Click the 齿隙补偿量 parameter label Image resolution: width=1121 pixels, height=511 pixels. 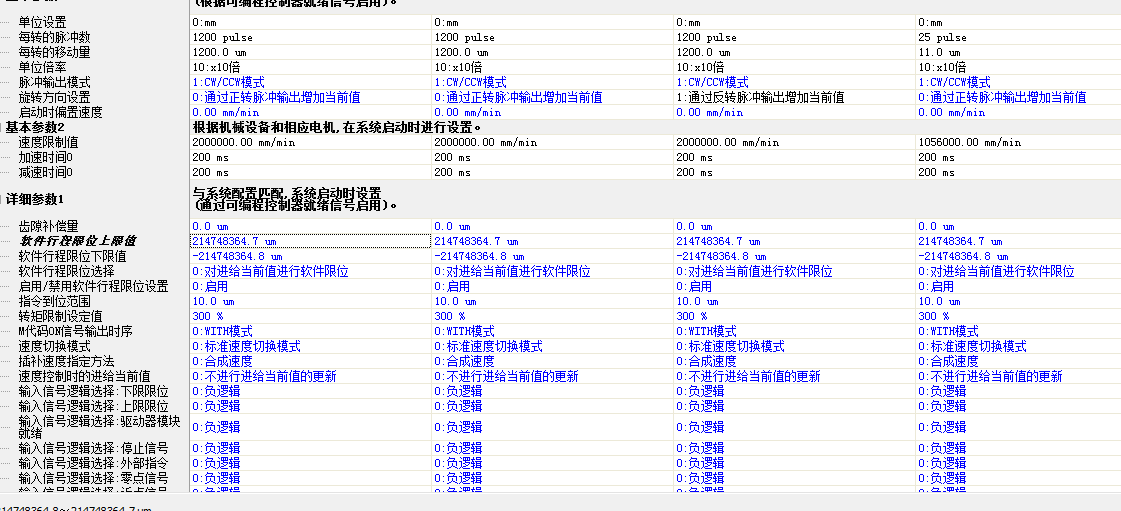[48, 226]
